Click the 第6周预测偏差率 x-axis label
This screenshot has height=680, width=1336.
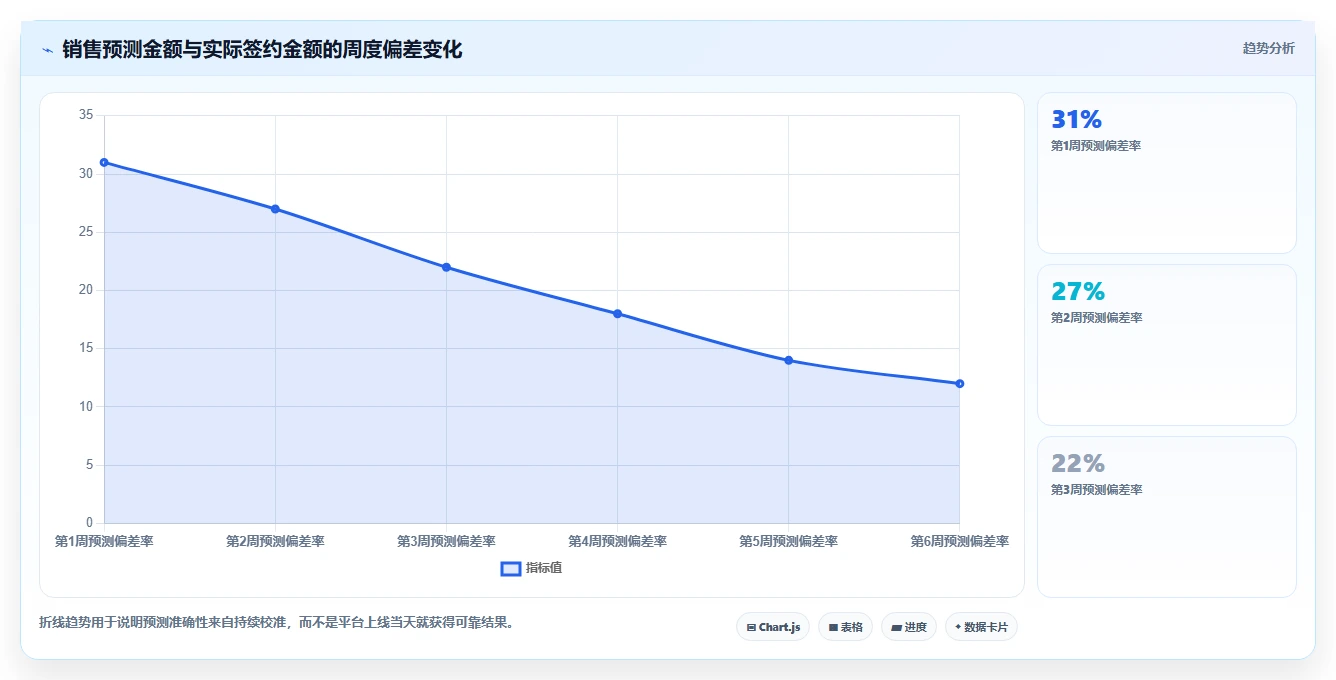[x=959, y=541]
